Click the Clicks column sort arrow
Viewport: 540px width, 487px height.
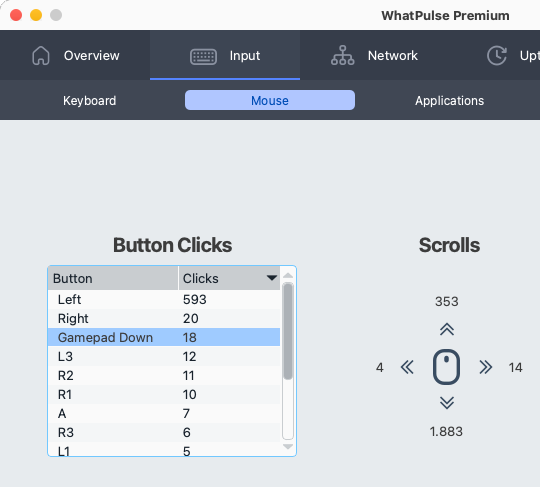click(272, 278)
